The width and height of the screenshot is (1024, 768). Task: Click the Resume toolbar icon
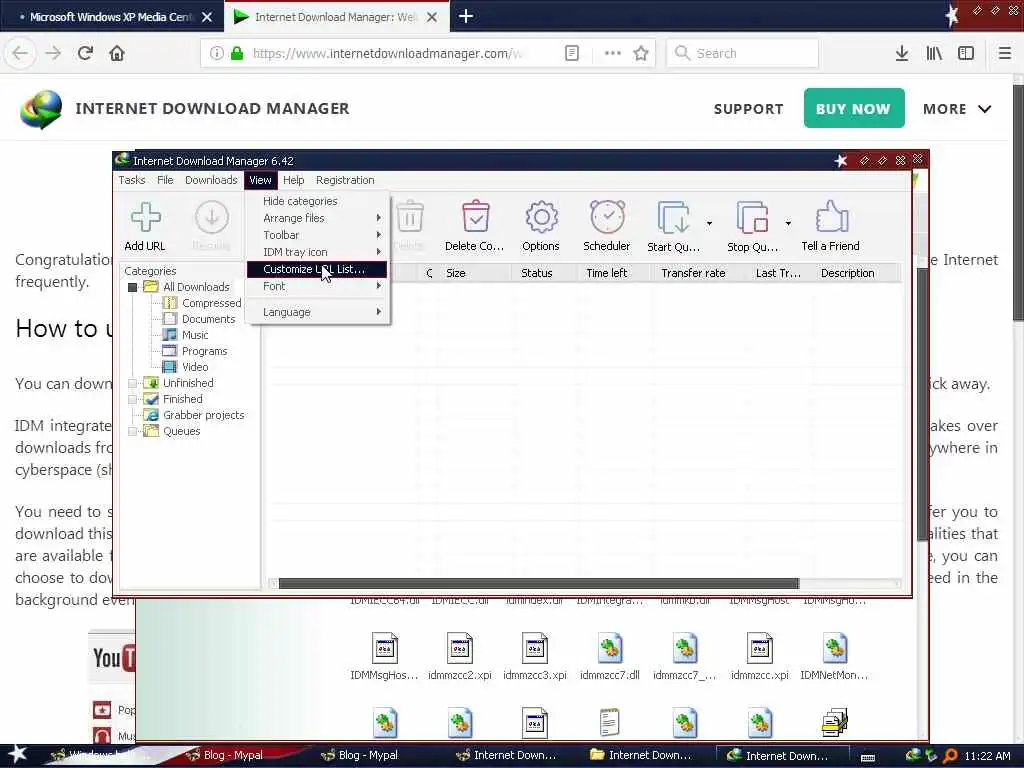pyautogui.click(x=212, y=217)
